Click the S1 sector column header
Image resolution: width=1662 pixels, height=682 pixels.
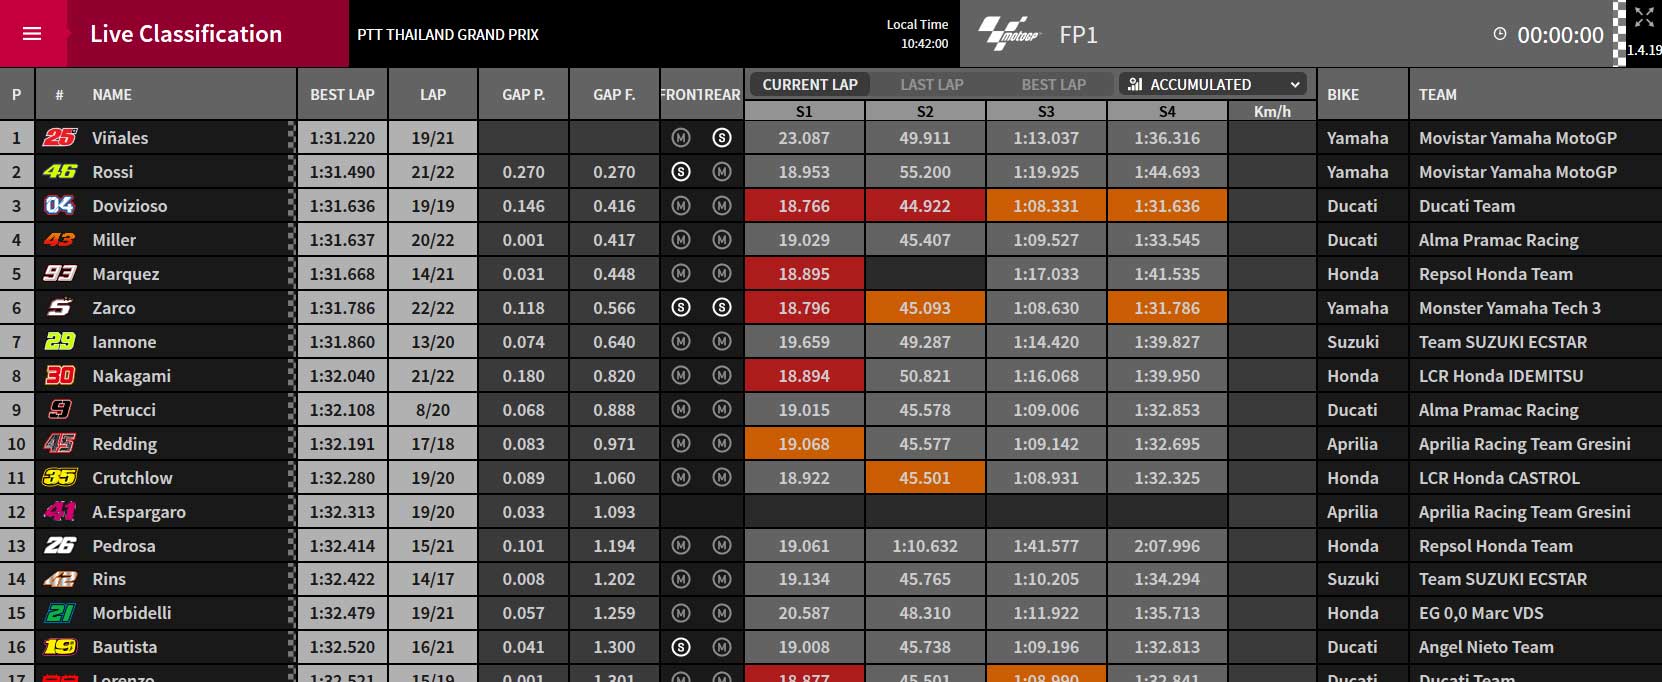(804, 111)
